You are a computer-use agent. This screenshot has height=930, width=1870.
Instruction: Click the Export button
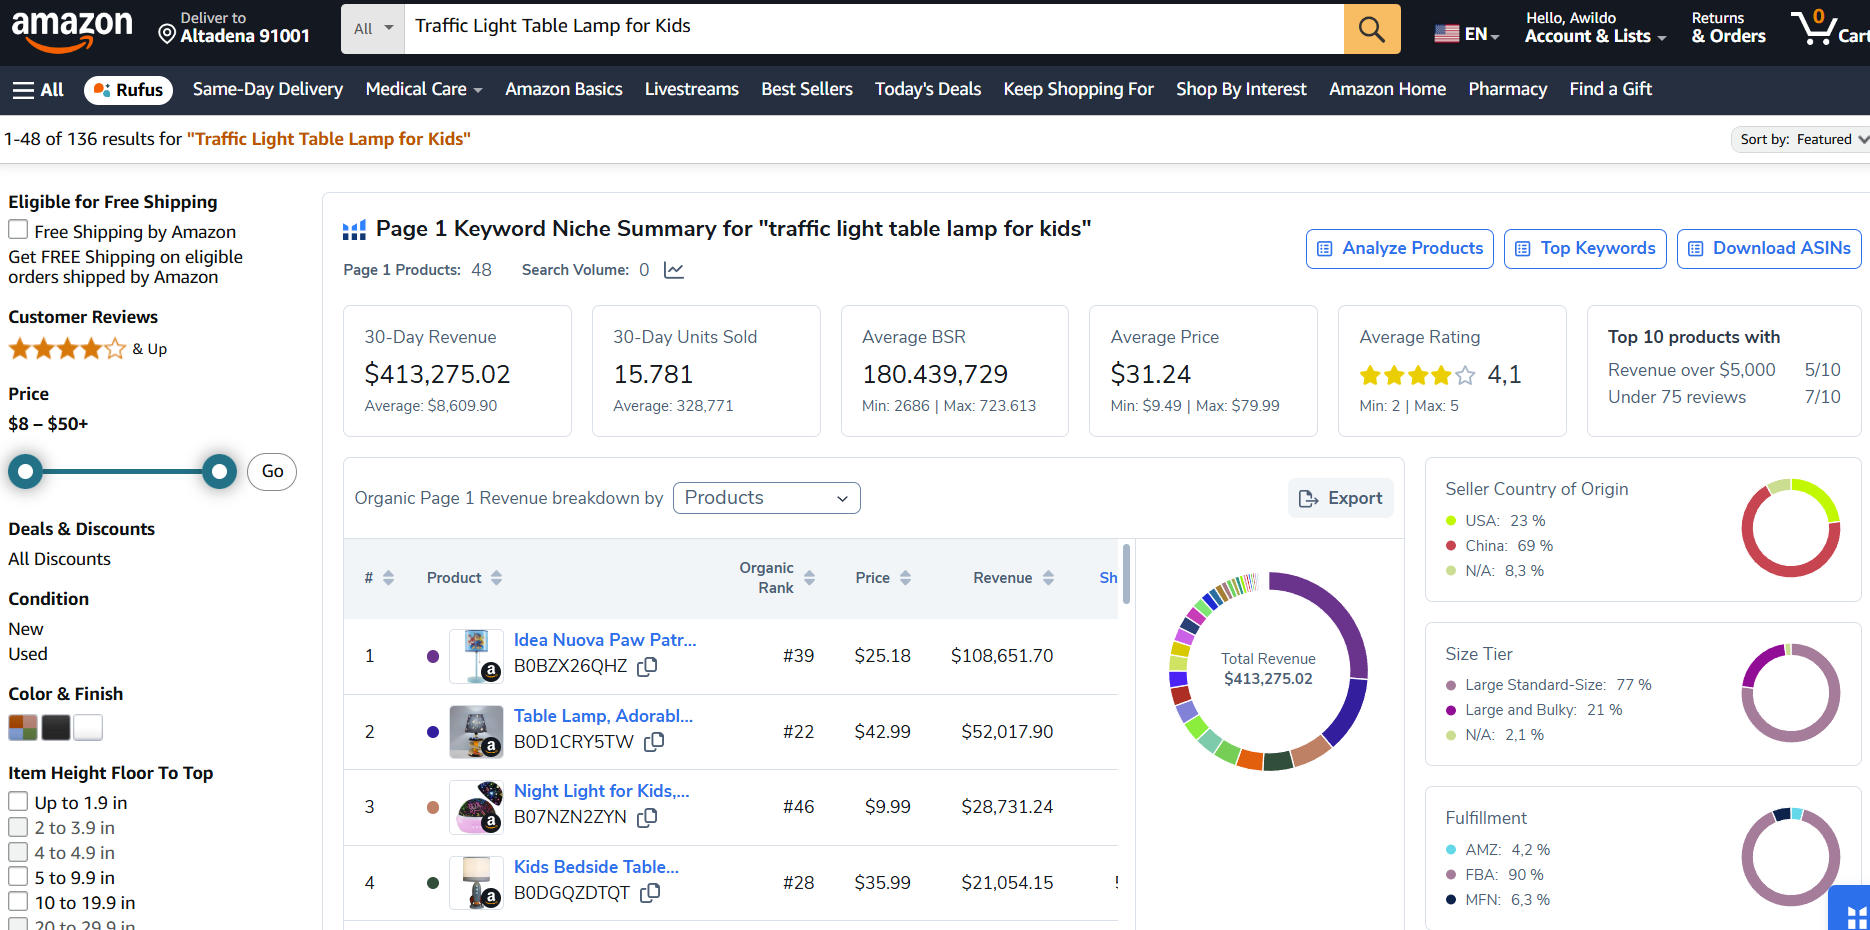(1341, 498)
